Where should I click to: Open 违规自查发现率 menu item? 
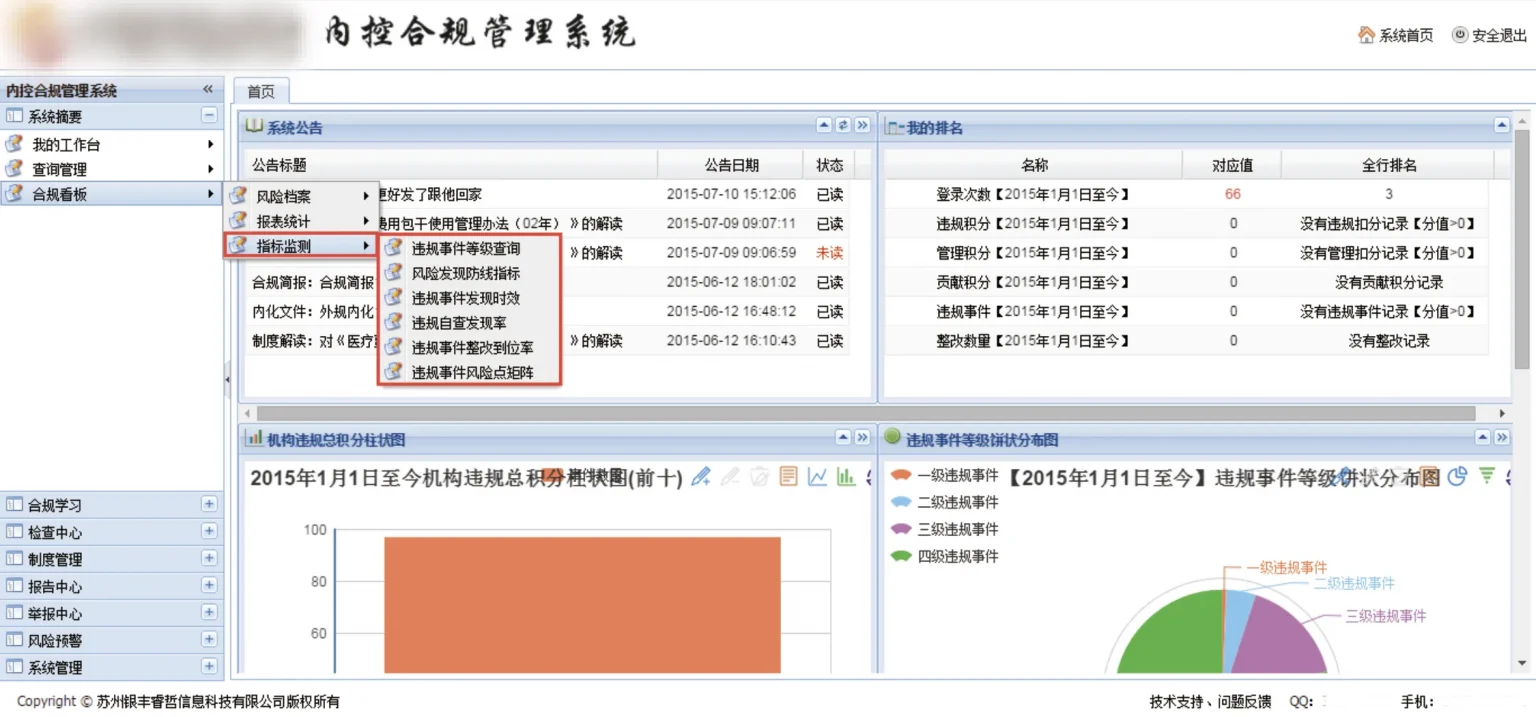(x=459, y=323)
